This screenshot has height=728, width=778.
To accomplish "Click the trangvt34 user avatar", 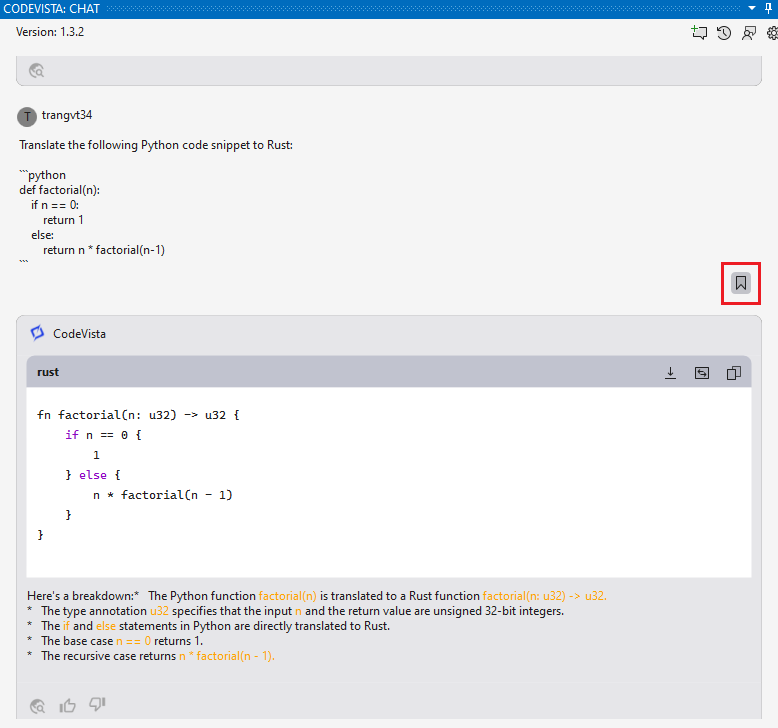I will coord(27,117).
